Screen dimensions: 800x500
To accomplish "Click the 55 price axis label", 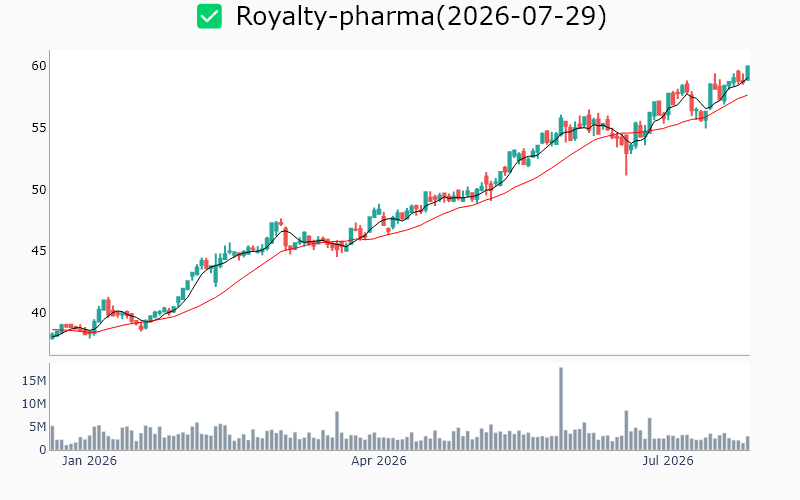I will click(39, 128).
